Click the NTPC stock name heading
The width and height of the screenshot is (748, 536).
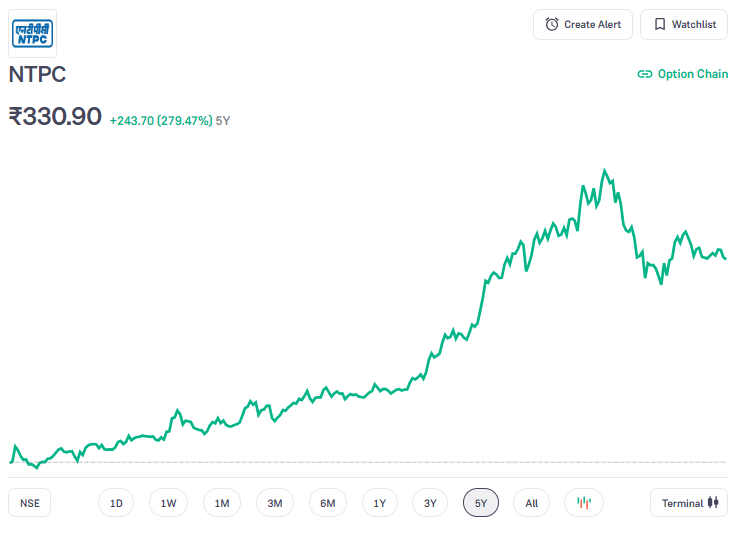coord(37,74)
